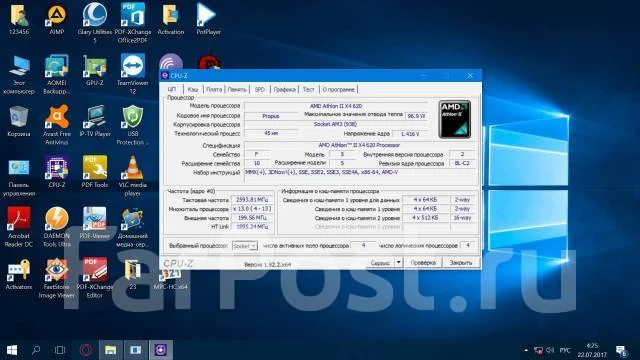Image resolution: width=640 pixels, height=360 pixels.
Task: Open PDF-Viewer desktop shortcut
Action: pyautogui.click(x=95, y=223)
